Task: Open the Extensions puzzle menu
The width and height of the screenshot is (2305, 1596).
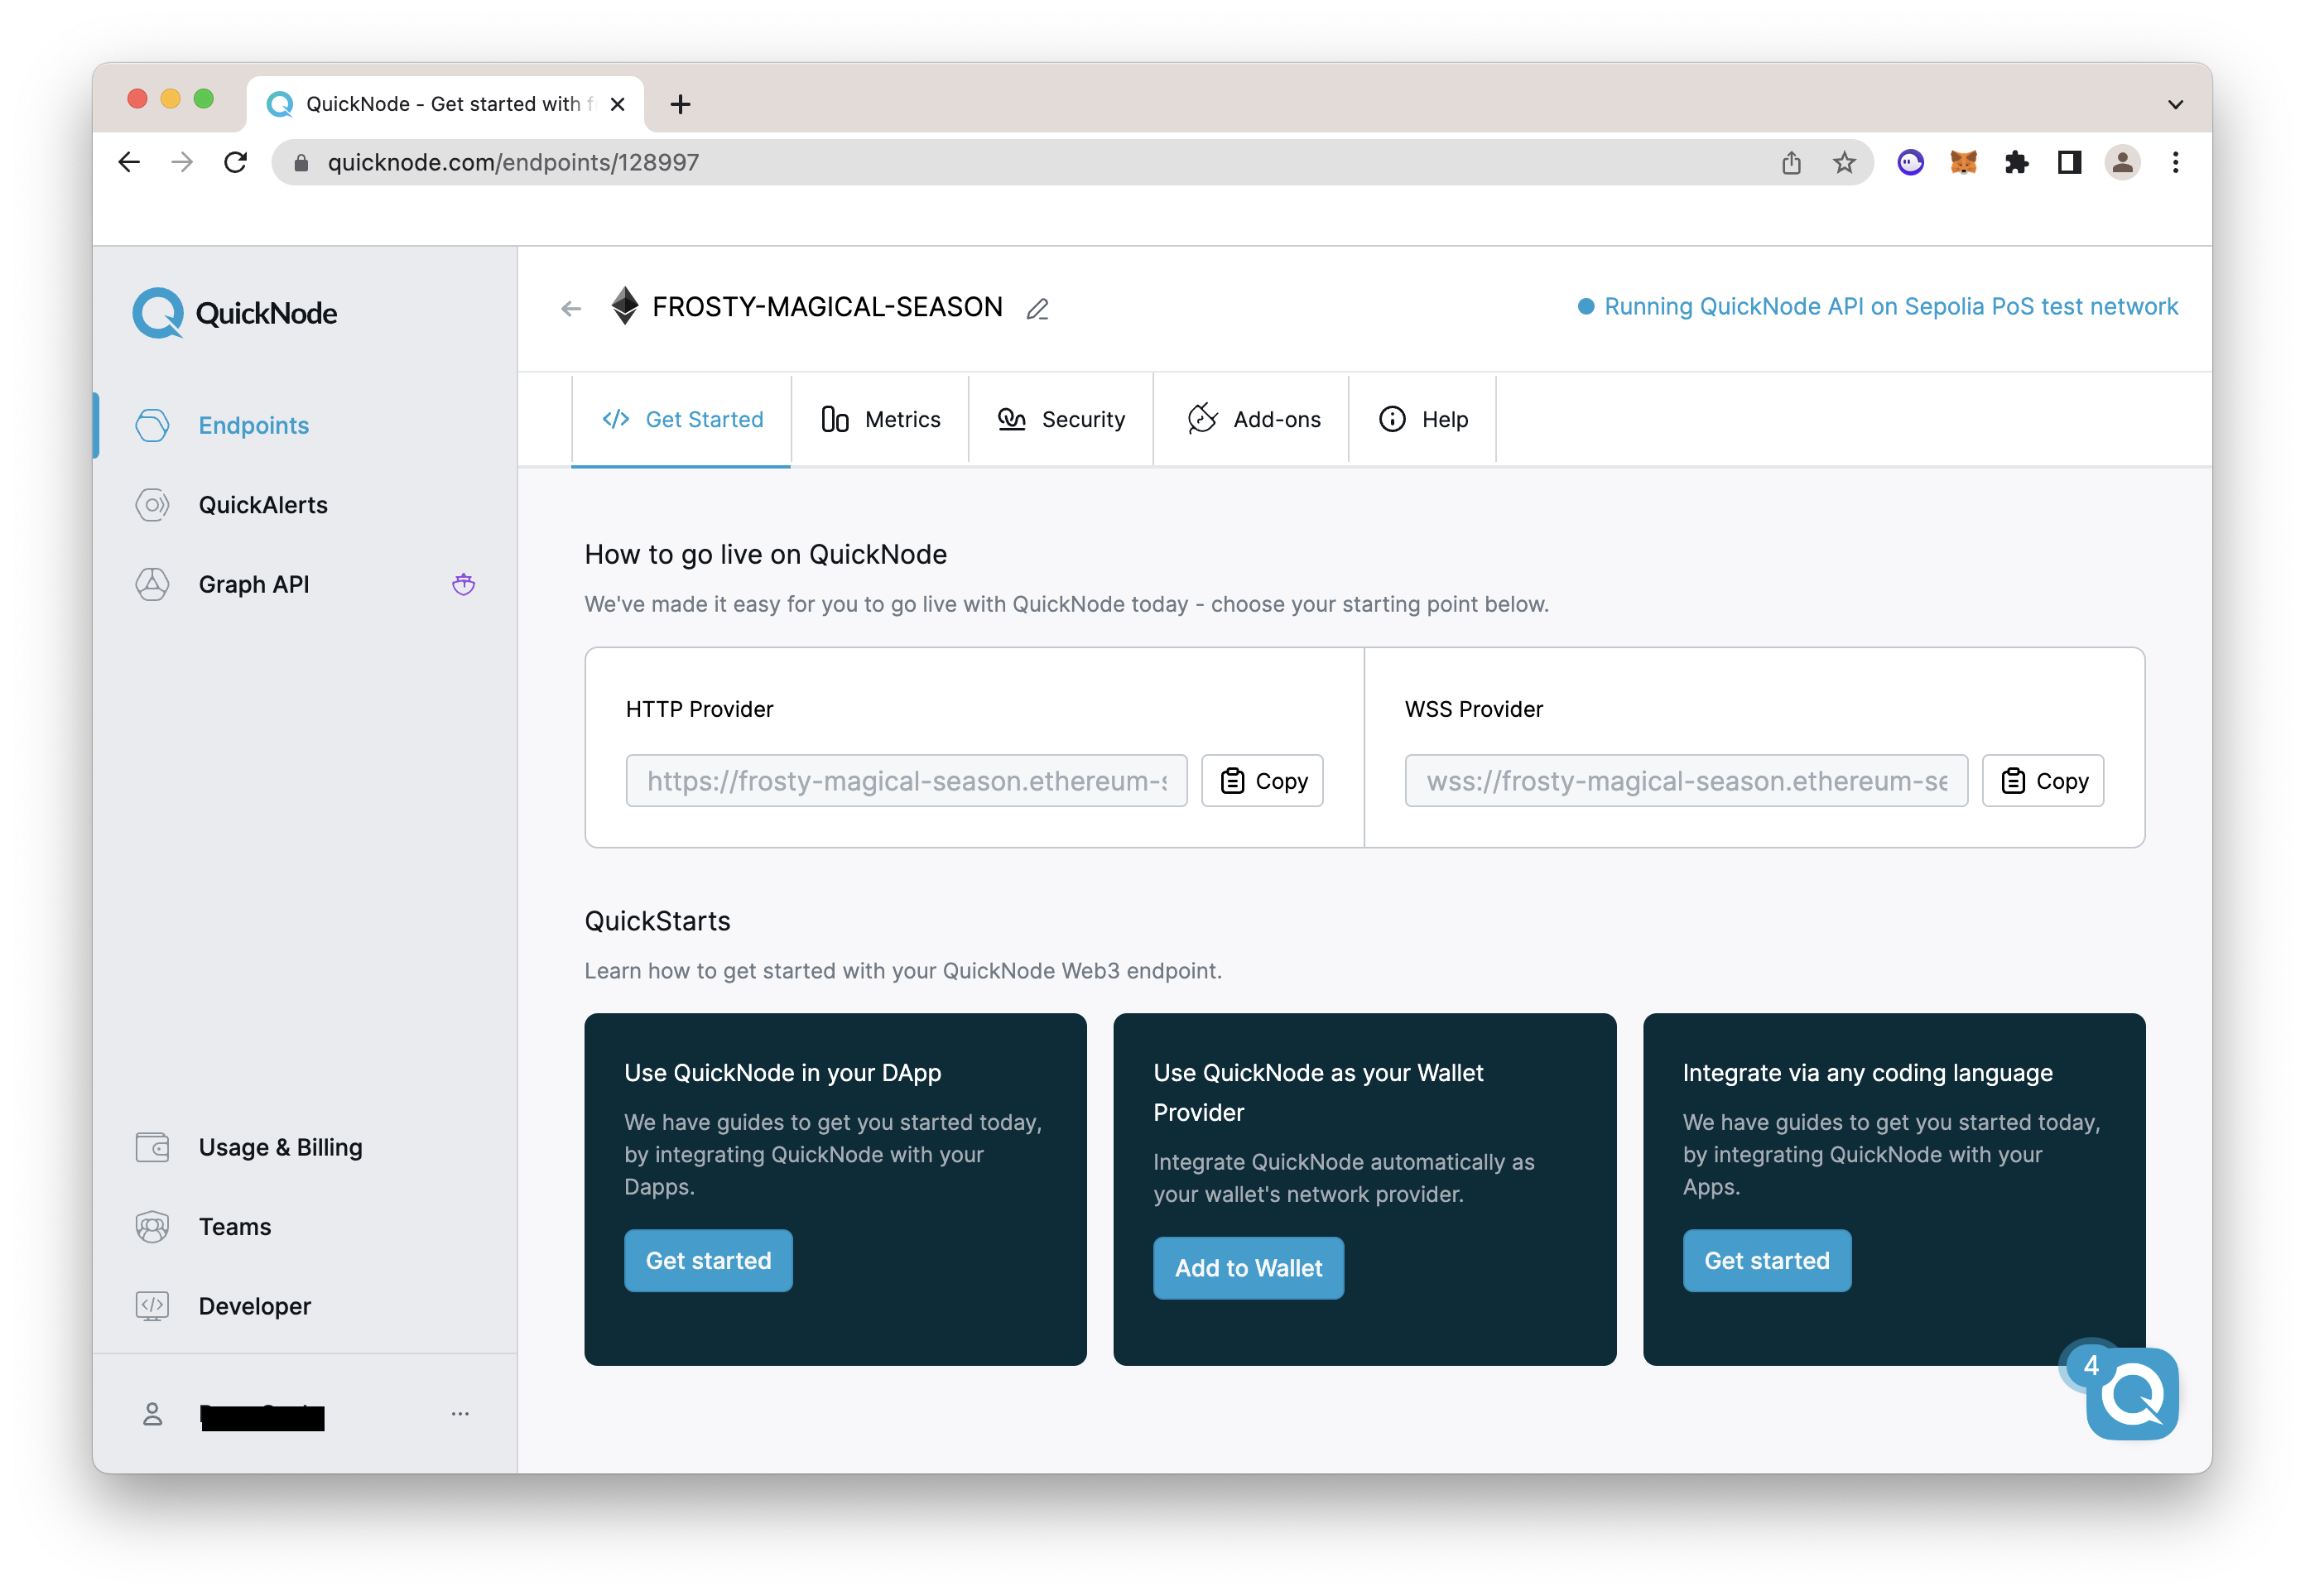Action: 2016,162
